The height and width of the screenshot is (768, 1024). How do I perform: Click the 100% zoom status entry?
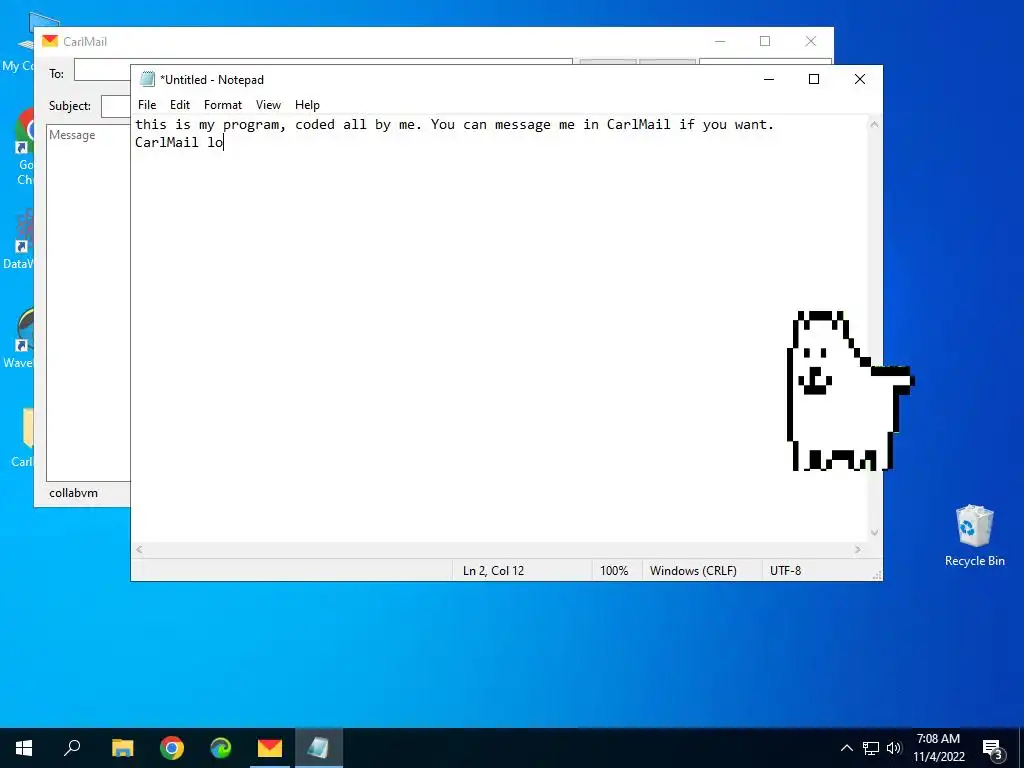coord(614,571)
